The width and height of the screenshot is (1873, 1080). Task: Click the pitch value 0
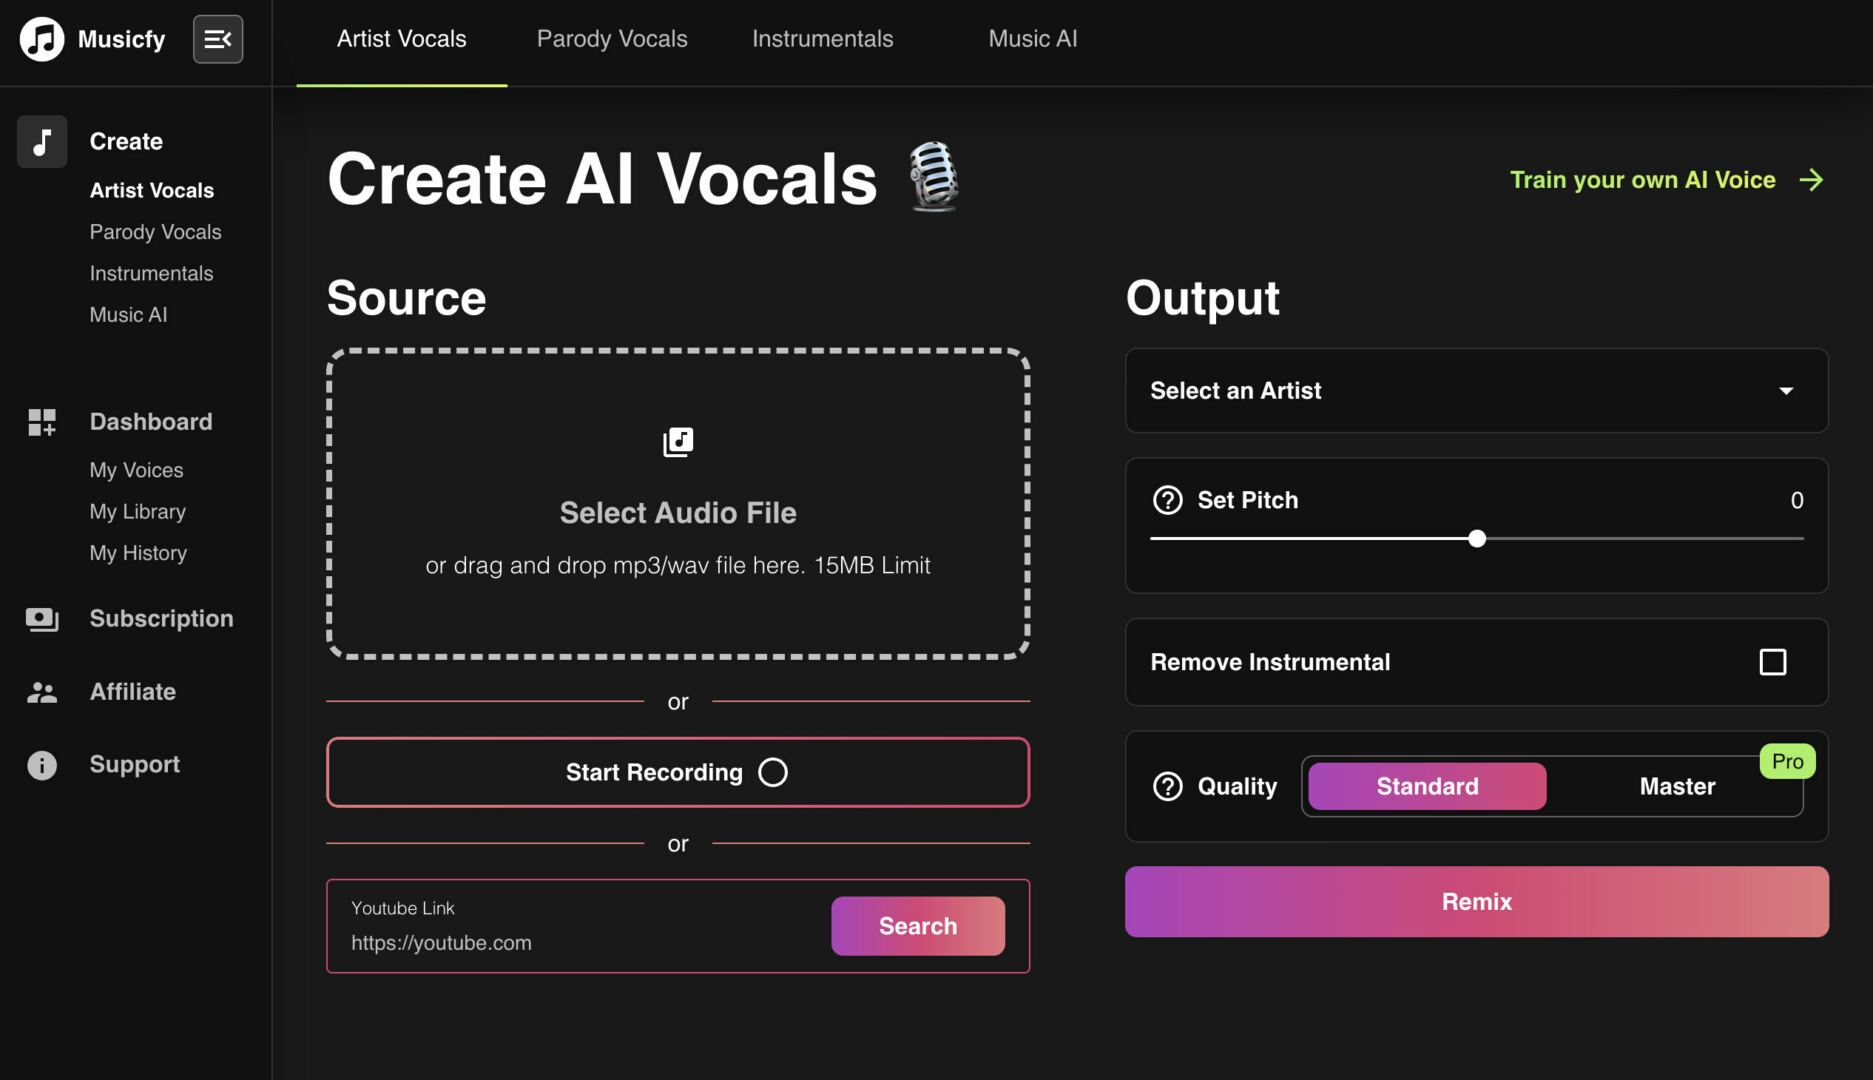tap(1796, 500)
